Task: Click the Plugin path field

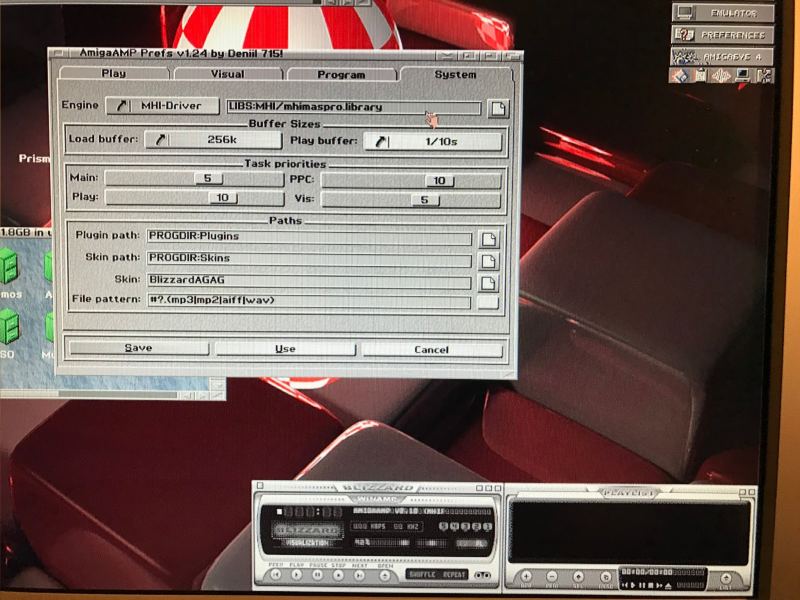Action: [x=309, y=236]
